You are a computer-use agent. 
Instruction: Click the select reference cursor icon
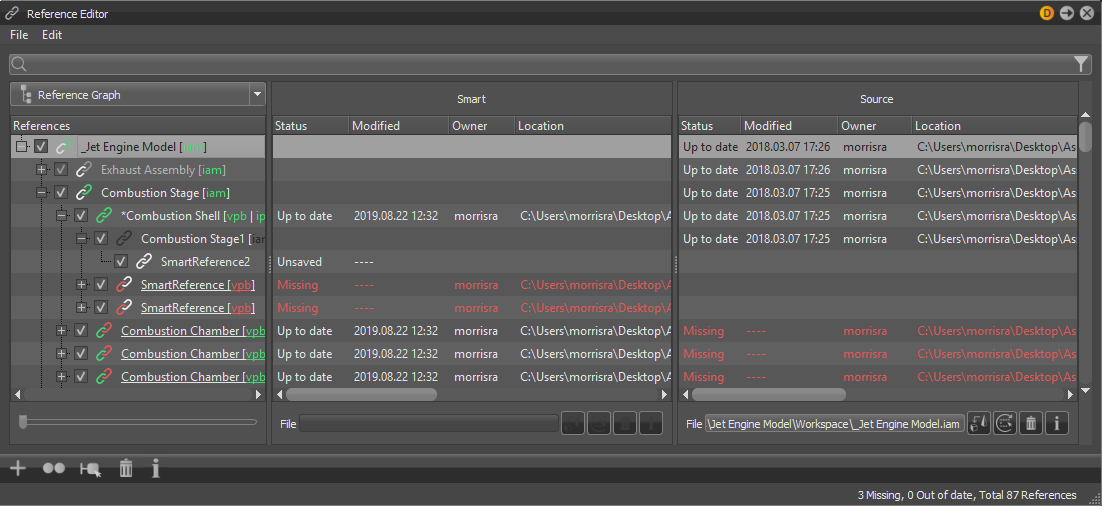pos(90,469)
